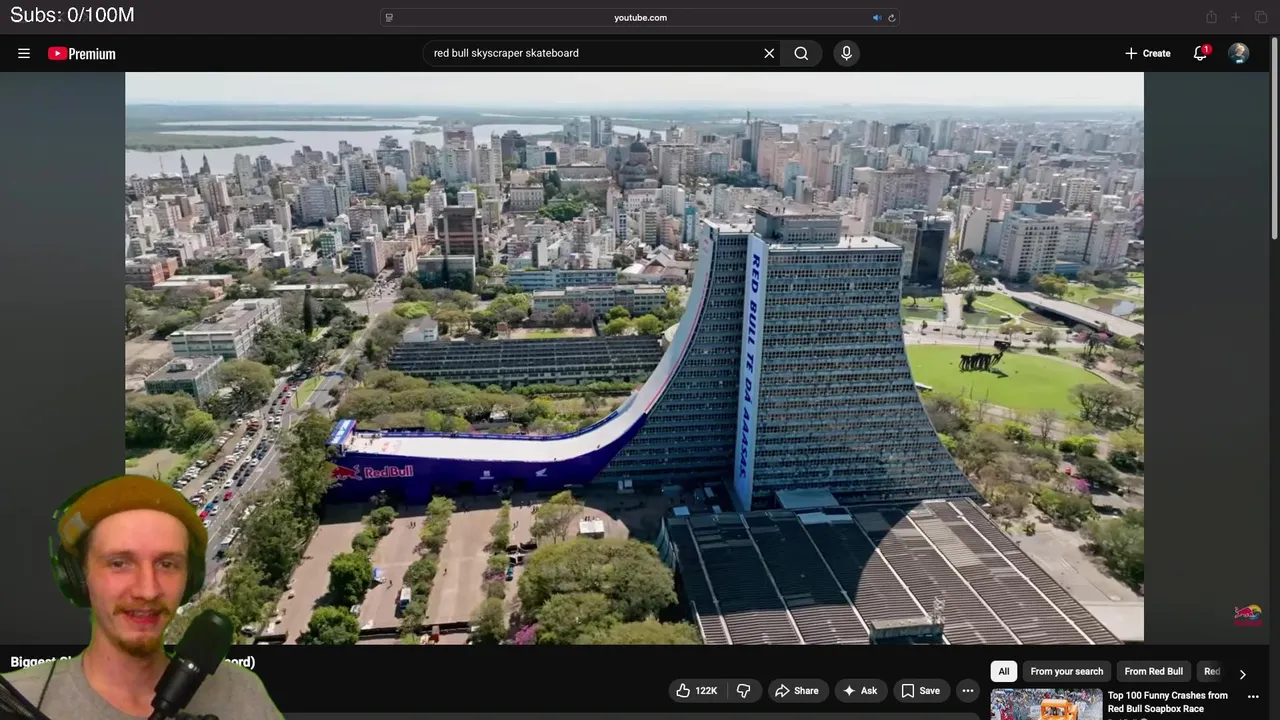Save video to a playlist

click(x=920, y=691)
